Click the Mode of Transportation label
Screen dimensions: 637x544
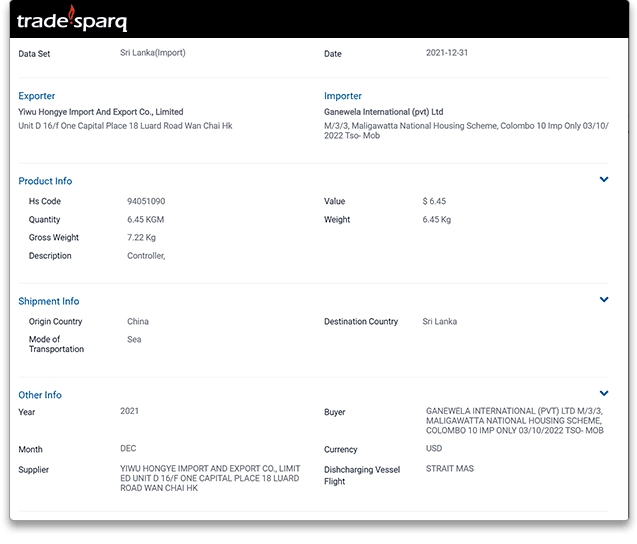[x=56, y=344]
